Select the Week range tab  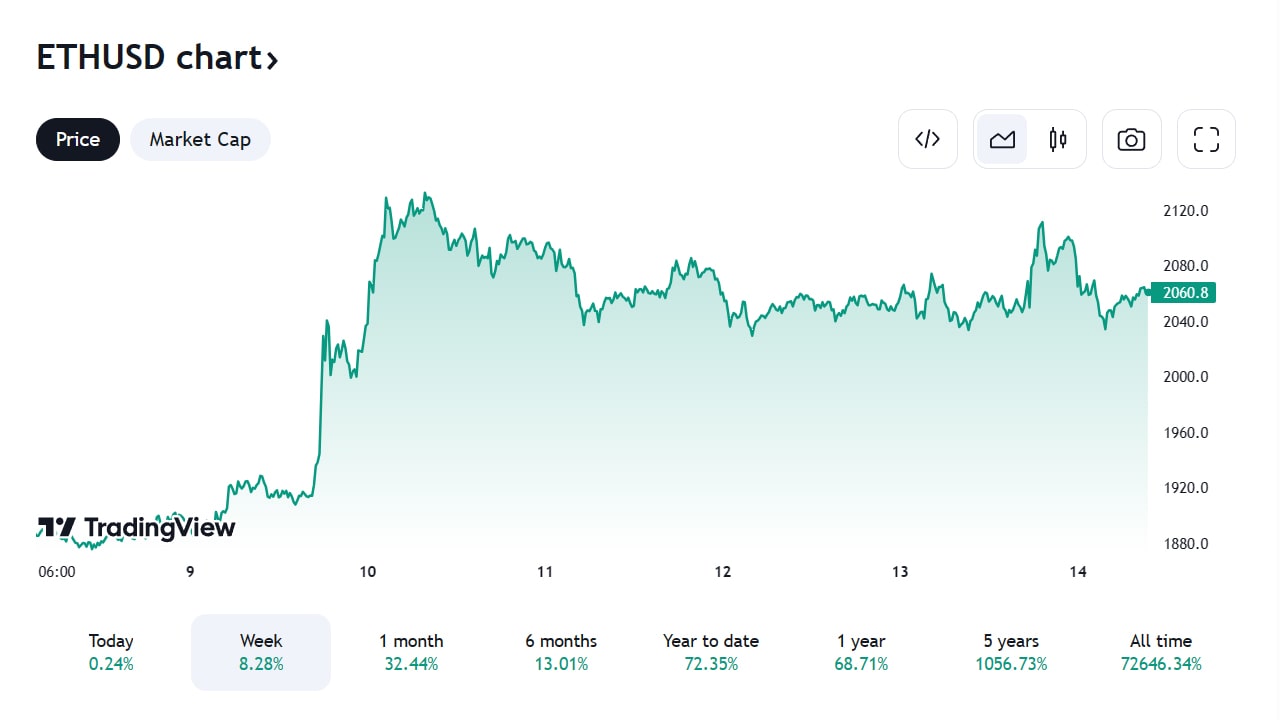point(261,652)
